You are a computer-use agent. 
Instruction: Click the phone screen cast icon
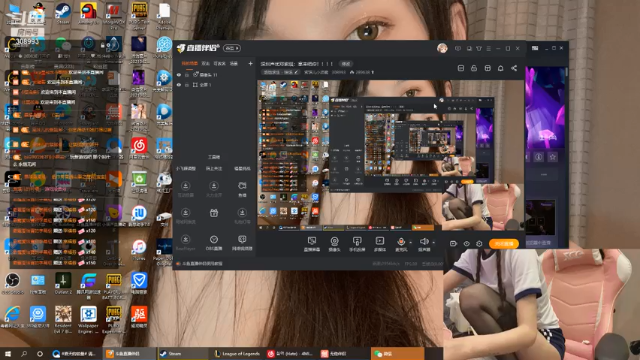pyautogui.click(x=357, y=241)
